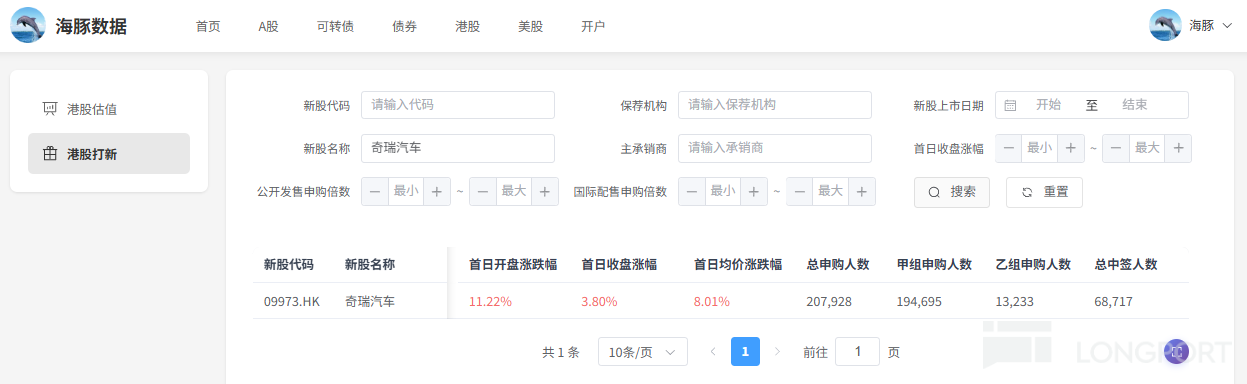Increase 国际配售申购倍数 minimum value
The image size is (1247, 384).
tap(754, 191)
